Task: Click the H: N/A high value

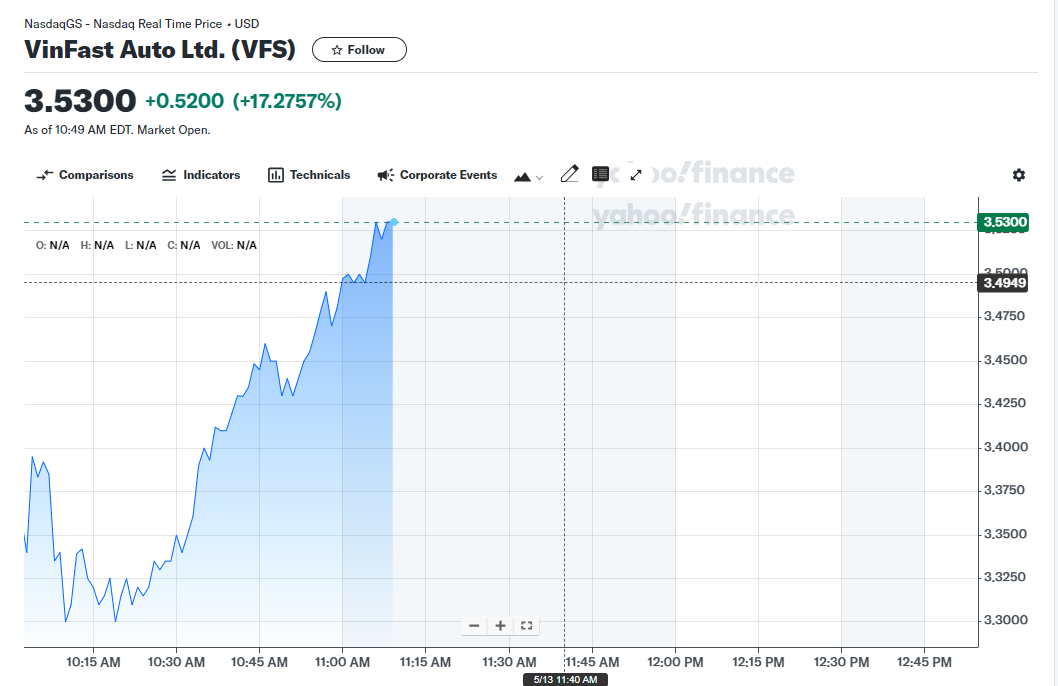Action: click(97, 246)
